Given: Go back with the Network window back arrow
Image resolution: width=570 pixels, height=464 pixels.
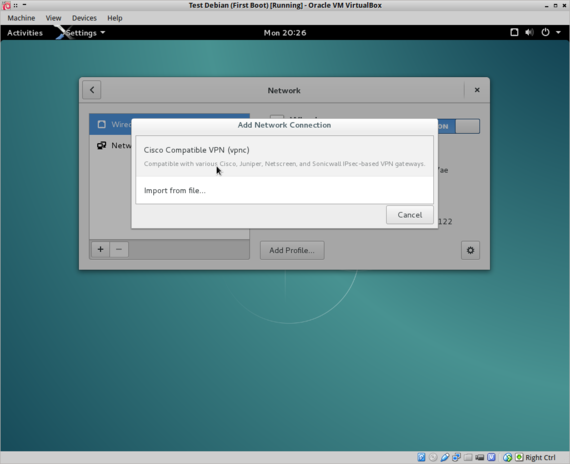Looking at the screenshot, I should click(92, 90).
